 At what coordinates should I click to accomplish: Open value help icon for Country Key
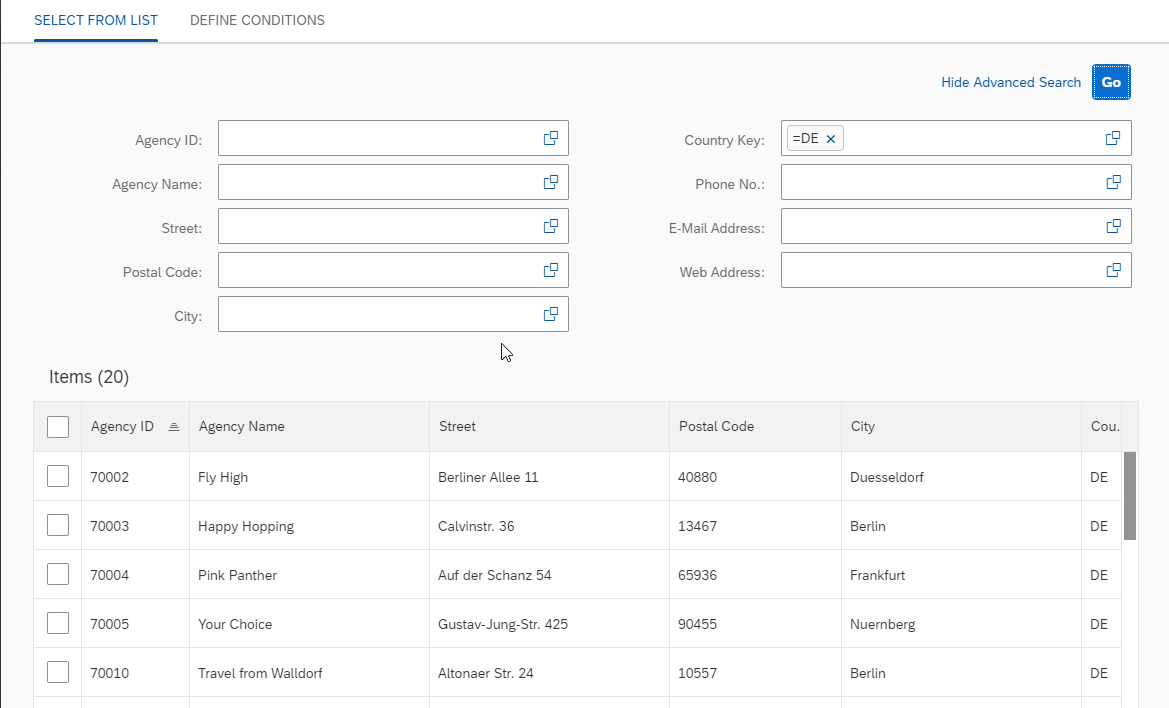pyautogui.click(x=1113, y=138)
